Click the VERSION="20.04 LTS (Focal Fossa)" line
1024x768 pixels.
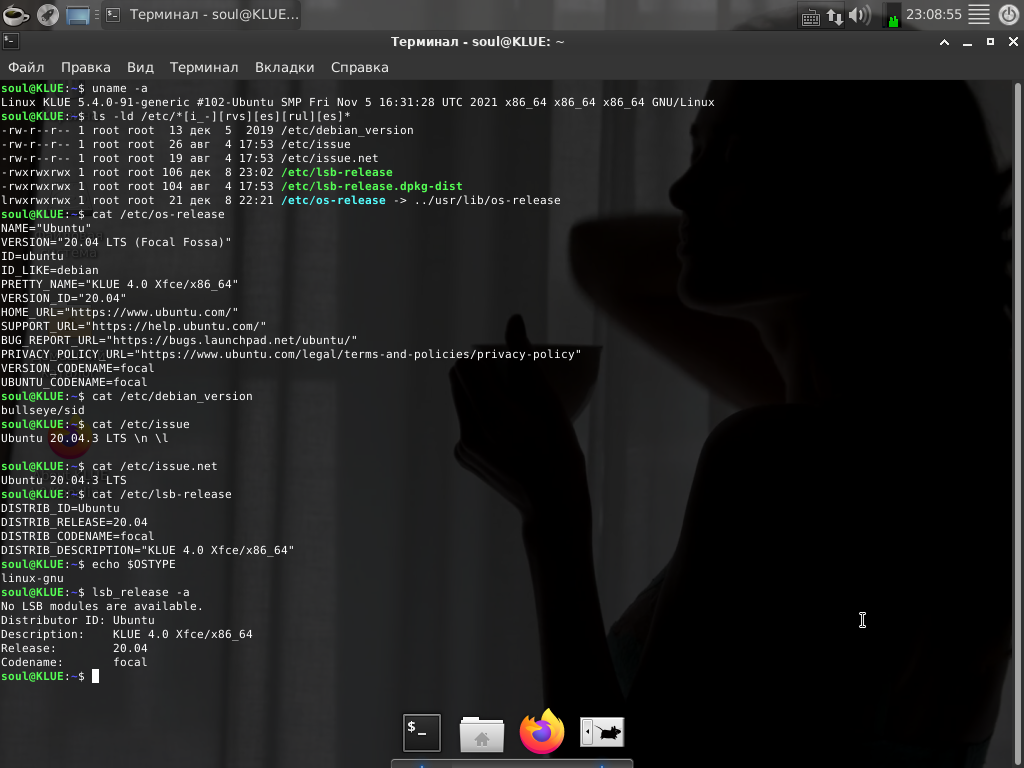[116, 242]
